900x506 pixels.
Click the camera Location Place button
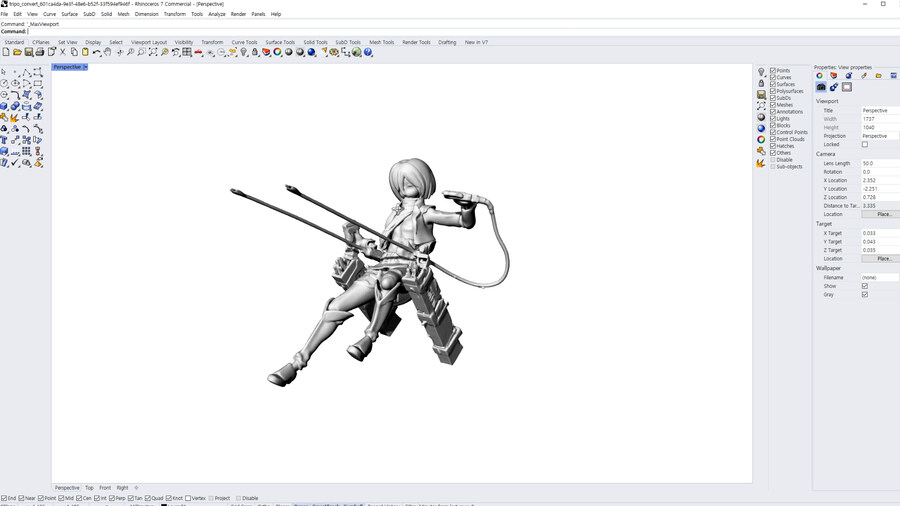[x=880, y=214]
